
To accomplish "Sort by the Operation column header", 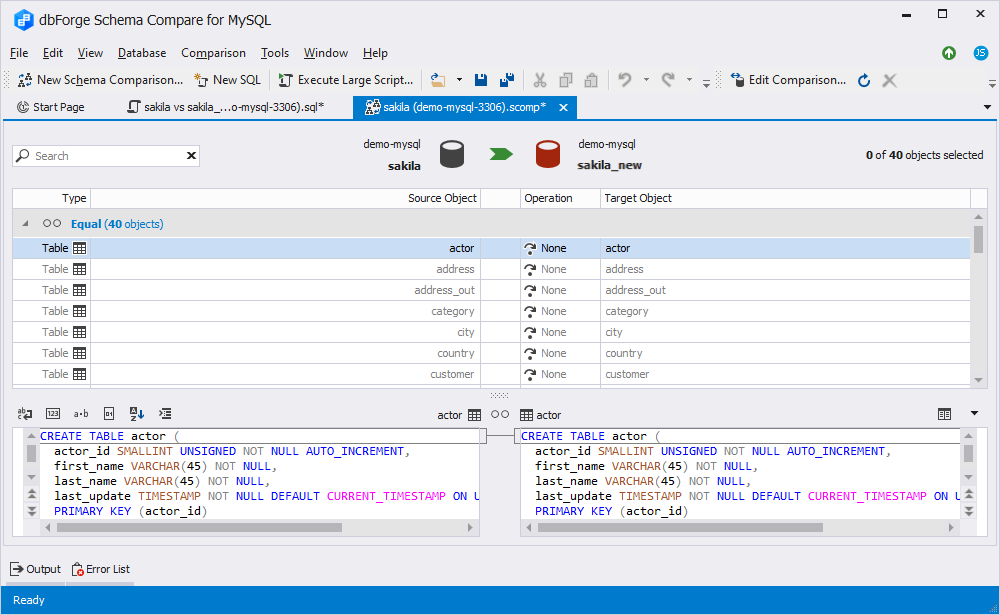I will tap(560, 198).
